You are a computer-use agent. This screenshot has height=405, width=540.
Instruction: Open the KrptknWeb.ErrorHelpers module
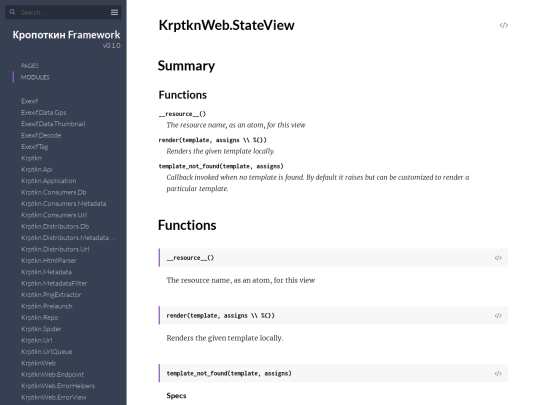tap(58, 386)
